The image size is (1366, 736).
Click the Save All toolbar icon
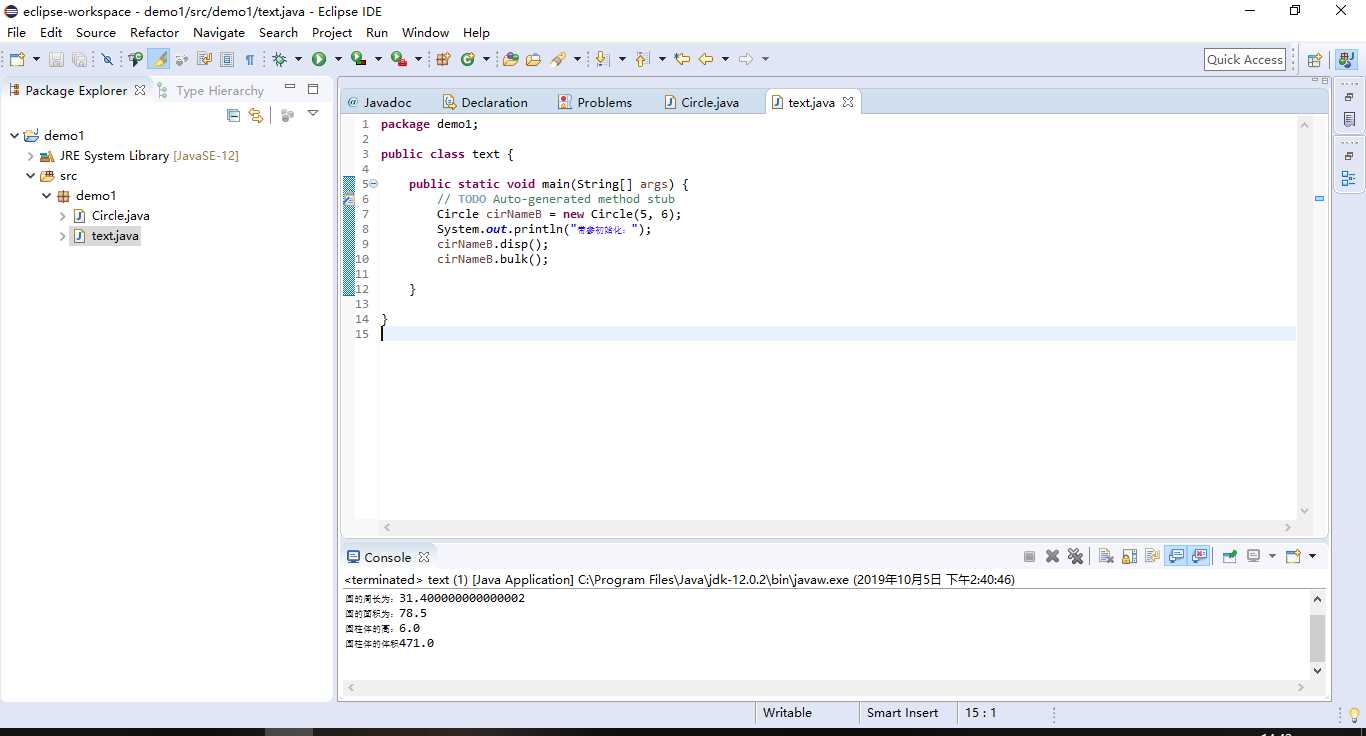[79, 59]
